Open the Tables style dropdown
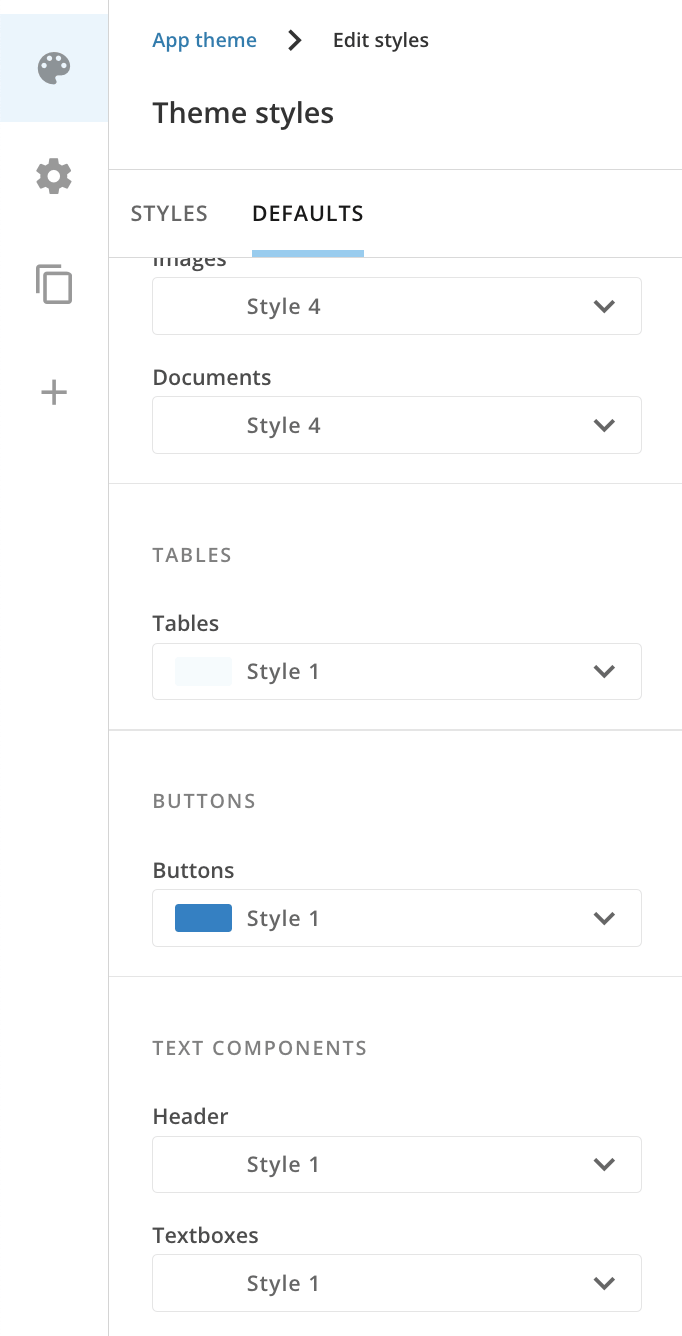This screenshot has height=1336, width=682. click(397, 671)
